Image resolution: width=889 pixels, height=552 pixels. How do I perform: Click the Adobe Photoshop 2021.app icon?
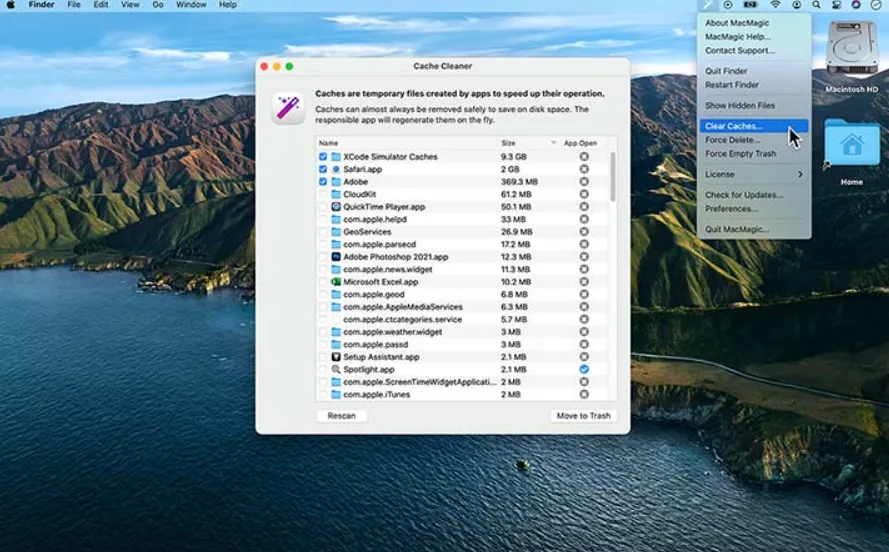pyautogui.click(x=336, y=257)
